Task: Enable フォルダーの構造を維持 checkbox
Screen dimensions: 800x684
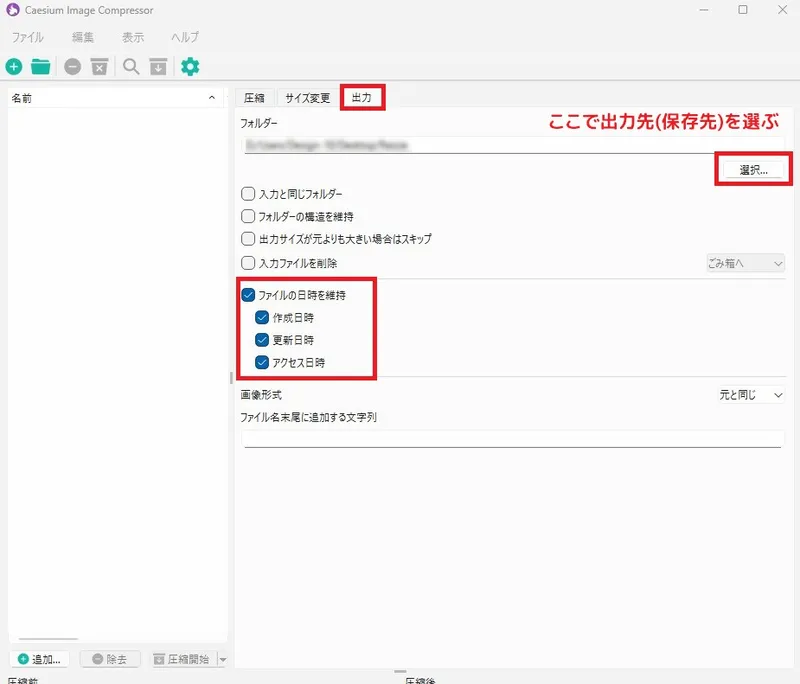Action: (x=248, y=216)
